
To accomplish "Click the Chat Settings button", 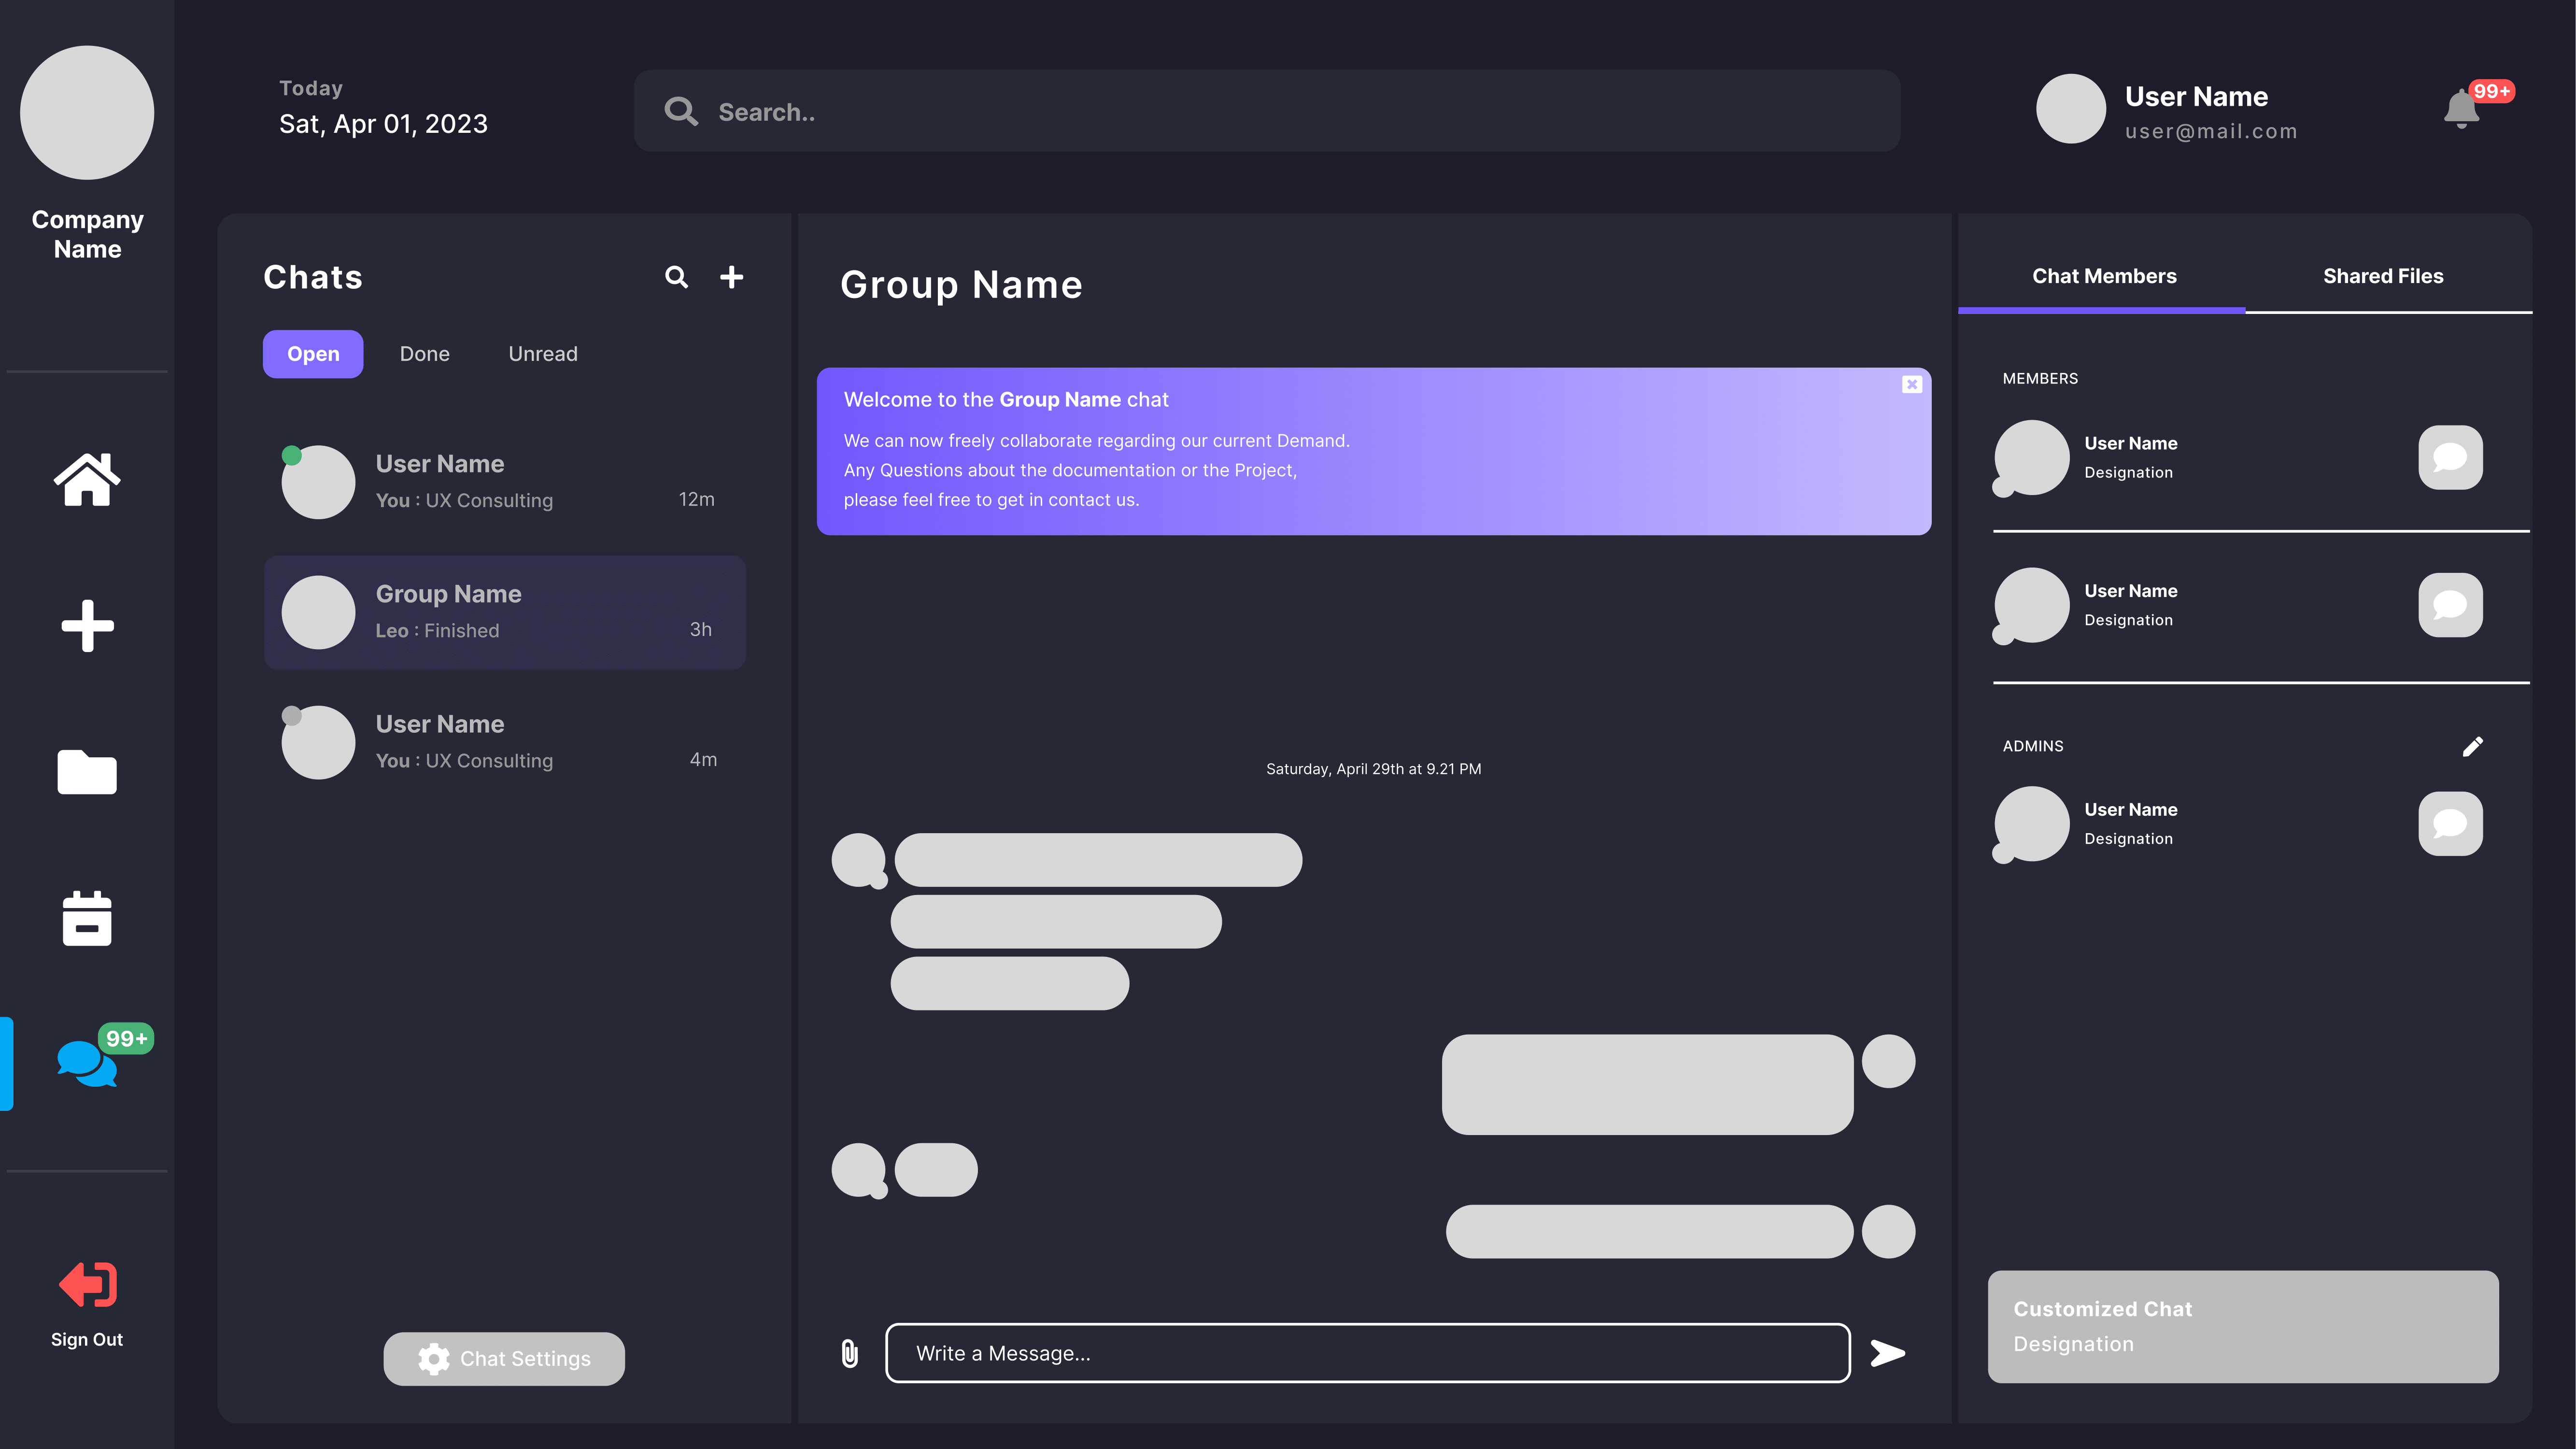I will 504,1358.
